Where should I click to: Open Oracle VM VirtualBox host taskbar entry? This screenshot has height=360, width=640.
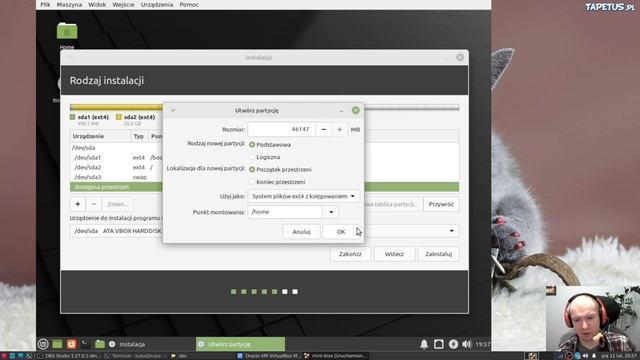point(269,356)
